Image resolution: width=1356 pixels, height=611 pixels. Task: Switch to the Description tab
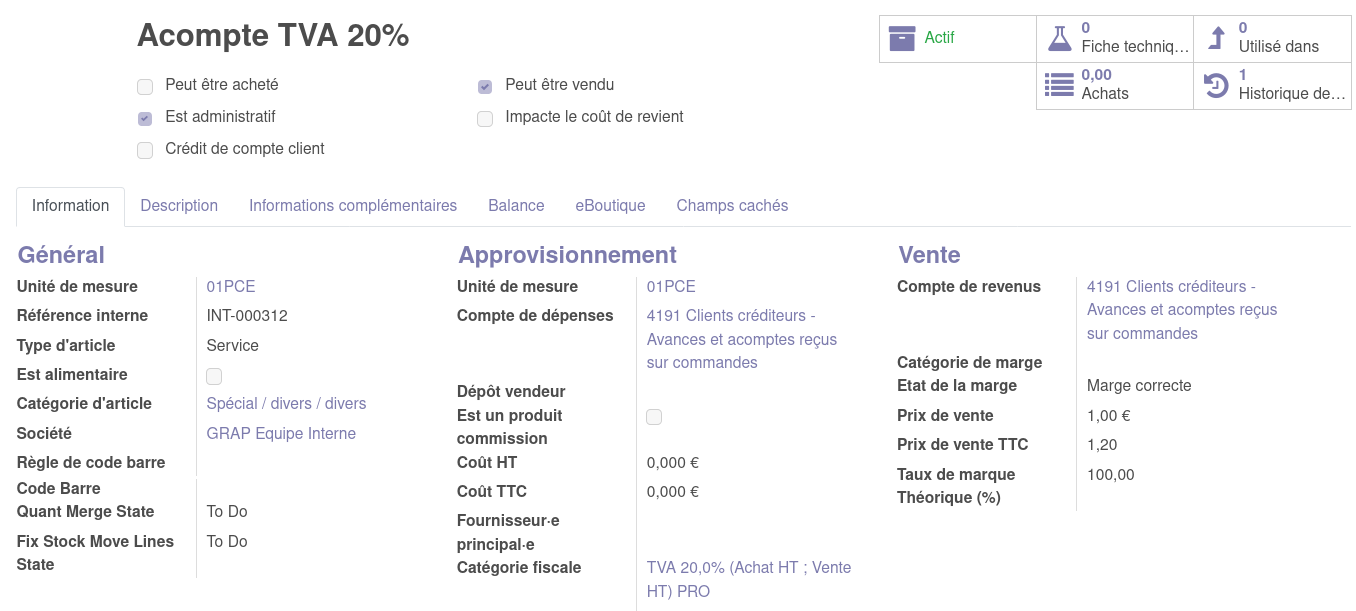(x=179, y=206)
